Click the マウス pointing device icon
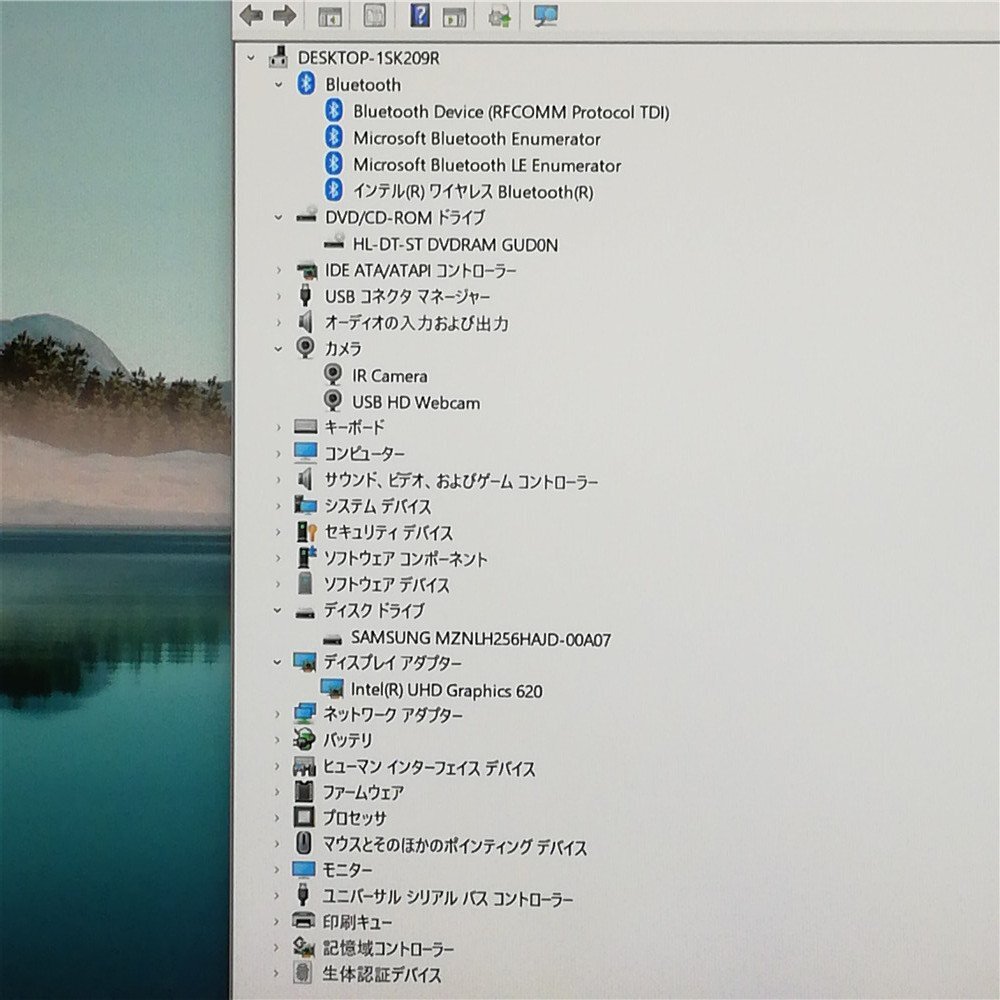The width and height of the screenshot is (1000, 1000). [304, 843]
